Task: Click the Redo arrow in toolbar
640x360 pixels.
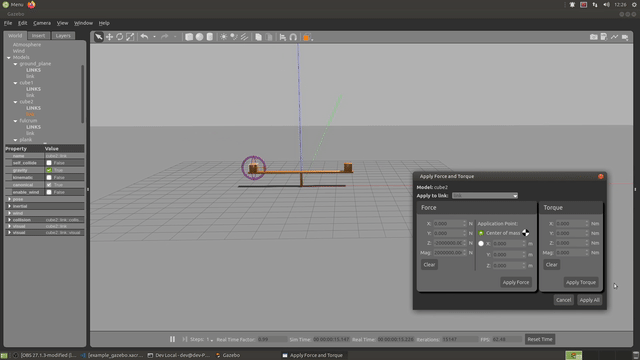Action: coord(164,37)
